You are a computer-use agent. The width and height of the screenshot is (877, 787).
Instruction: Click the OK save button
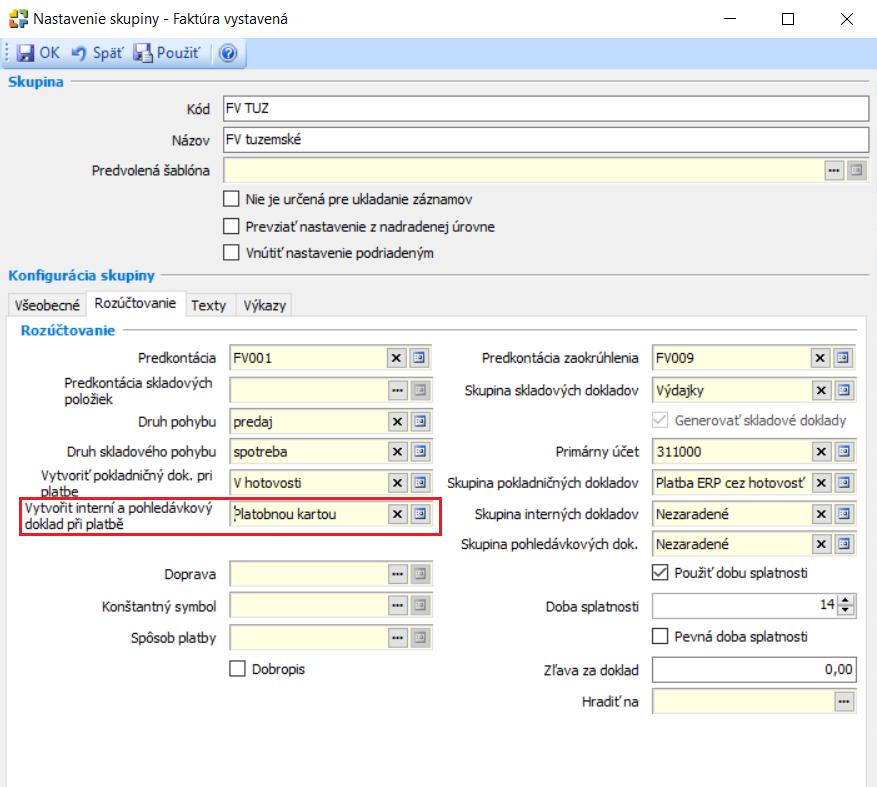[37, 53]
